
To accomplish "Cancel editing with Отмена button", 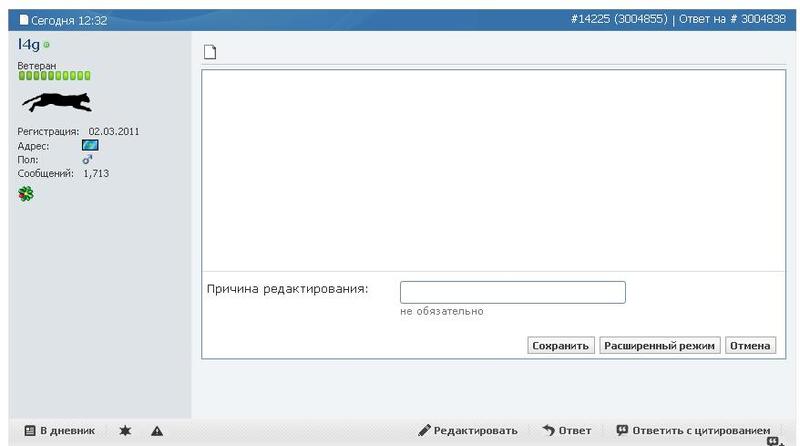I will [750, 345].
